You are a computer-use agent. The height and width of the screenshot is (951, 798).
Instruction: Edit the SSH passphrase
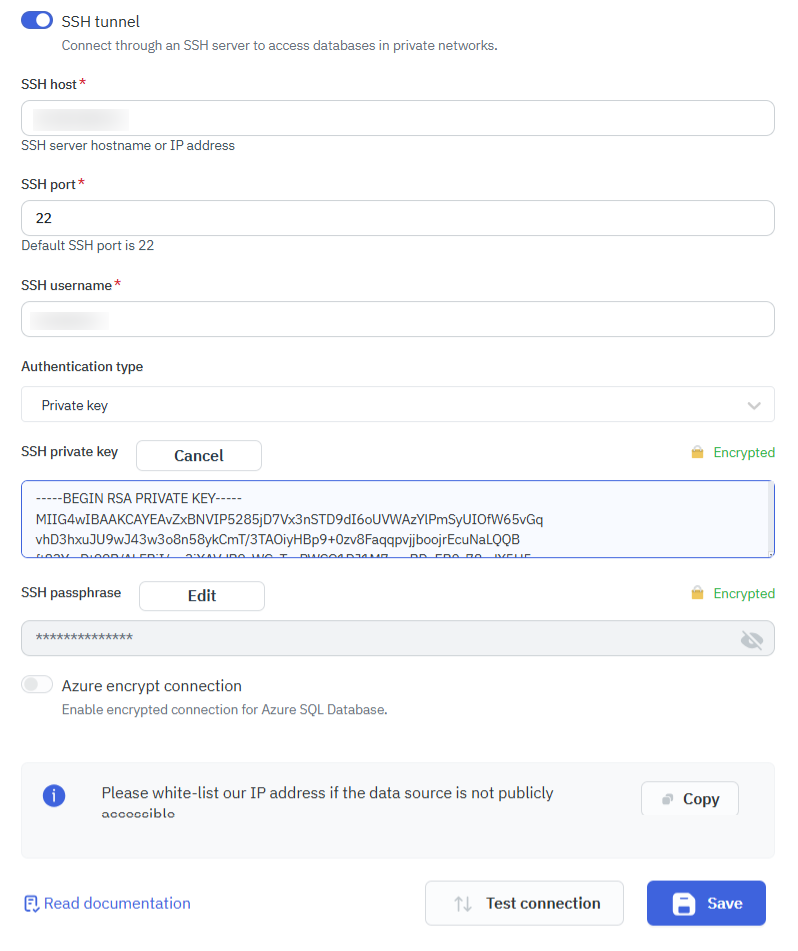pyautogui.click(x=201, y=595)
